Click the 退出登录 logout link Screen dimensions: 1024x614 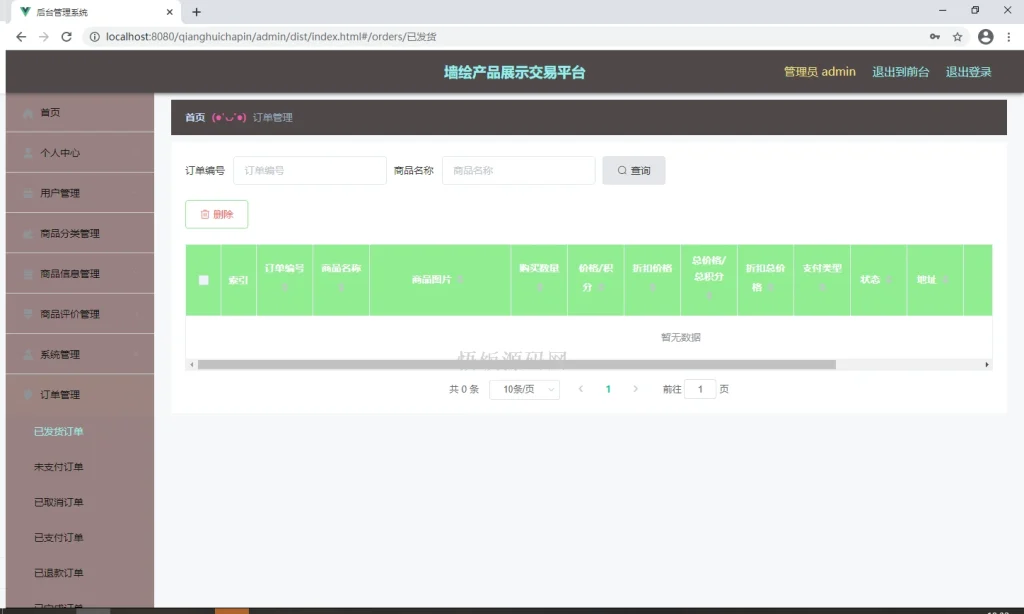pyautogui.click(x=968, y=72)
